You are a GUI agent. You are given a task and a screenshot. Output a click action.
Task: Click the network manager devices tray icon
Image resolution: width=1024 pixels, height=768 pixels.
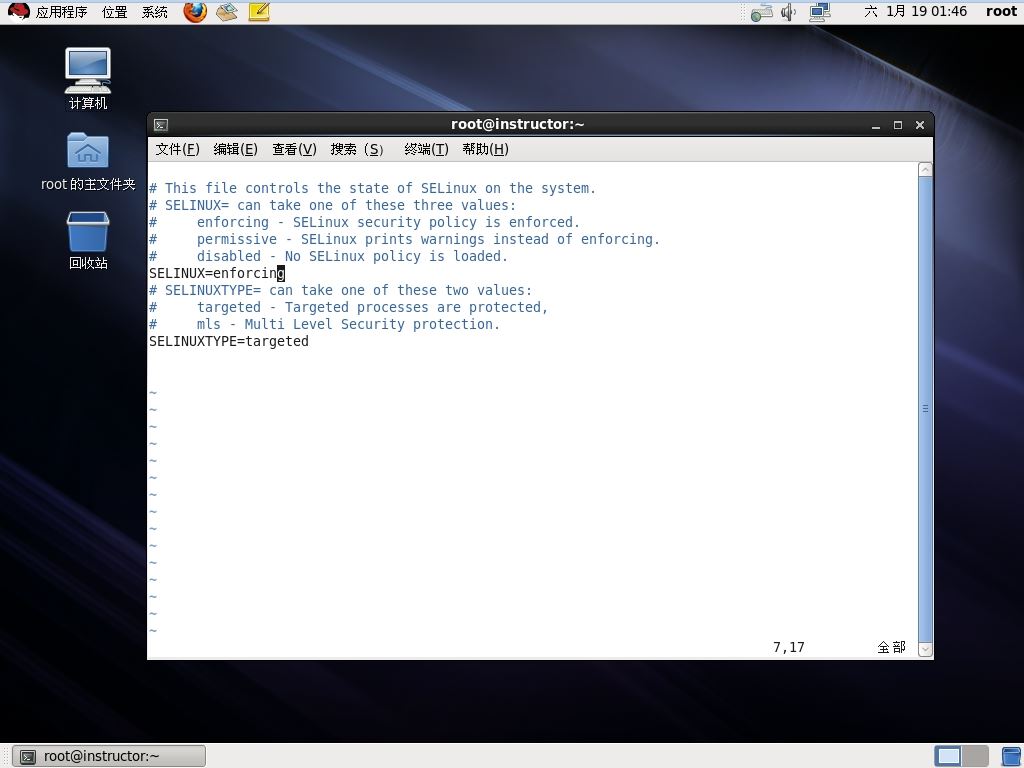pyautogui.click(x=761, y=12)
